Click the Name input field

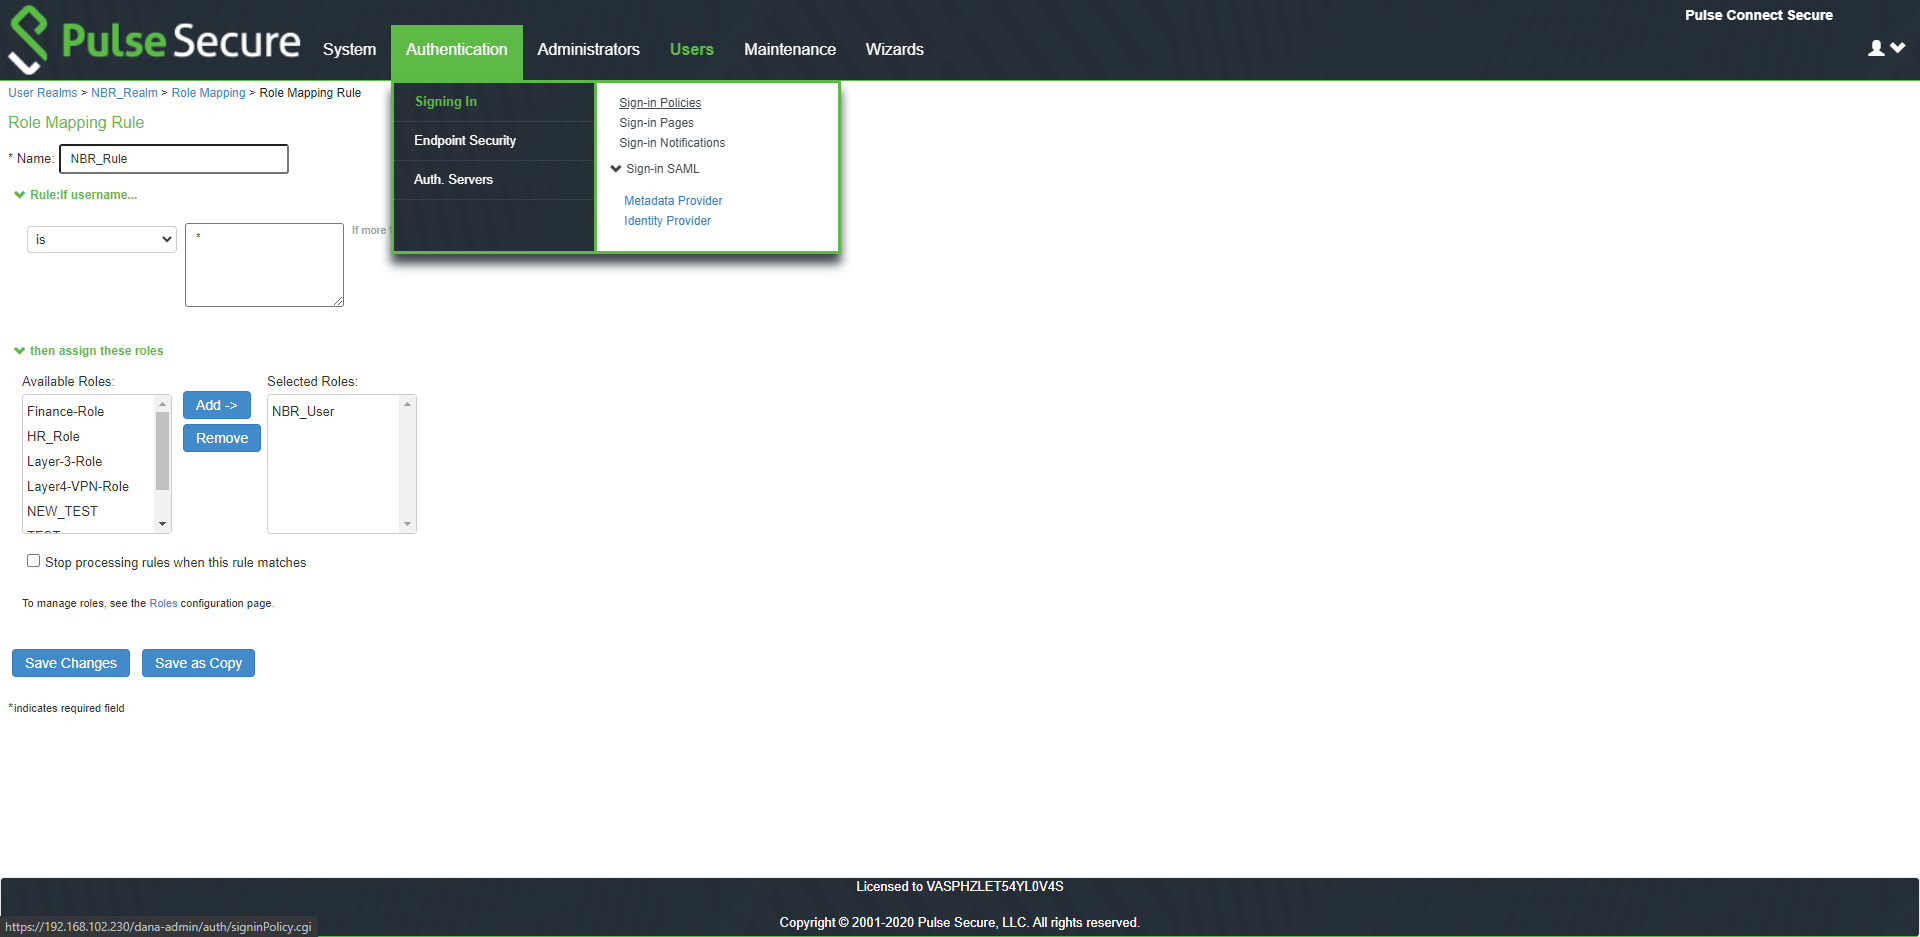(x=174, y=159)
